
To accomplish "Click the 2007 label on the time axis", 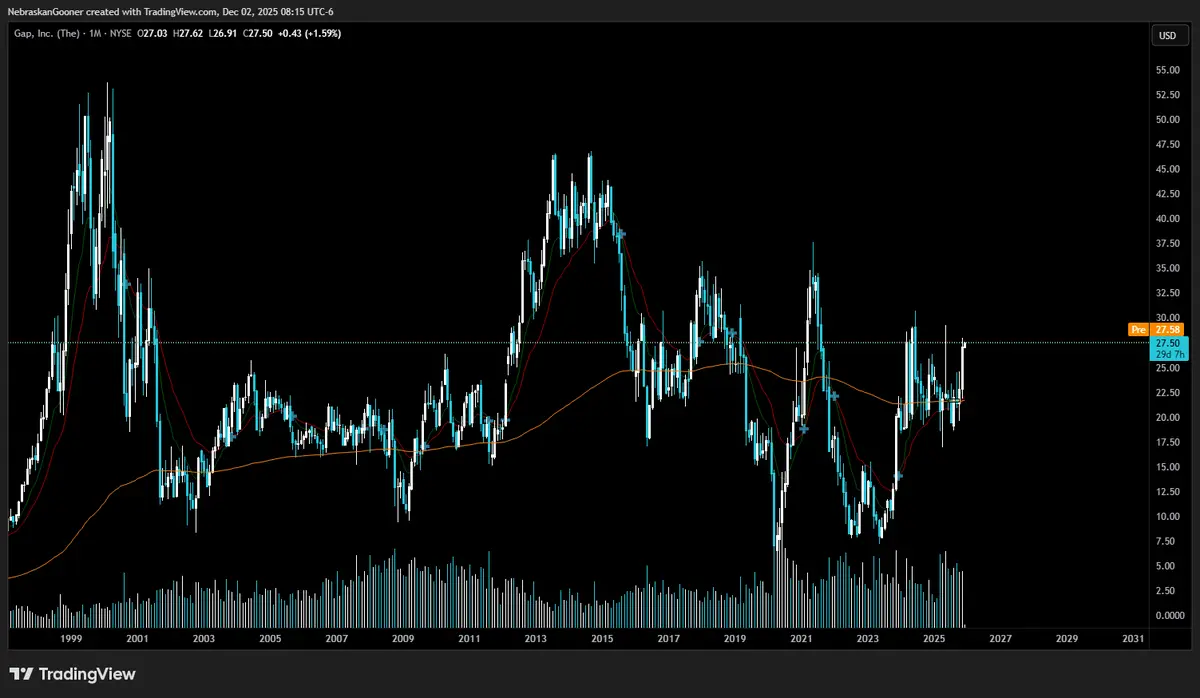I will coord(336,638).
